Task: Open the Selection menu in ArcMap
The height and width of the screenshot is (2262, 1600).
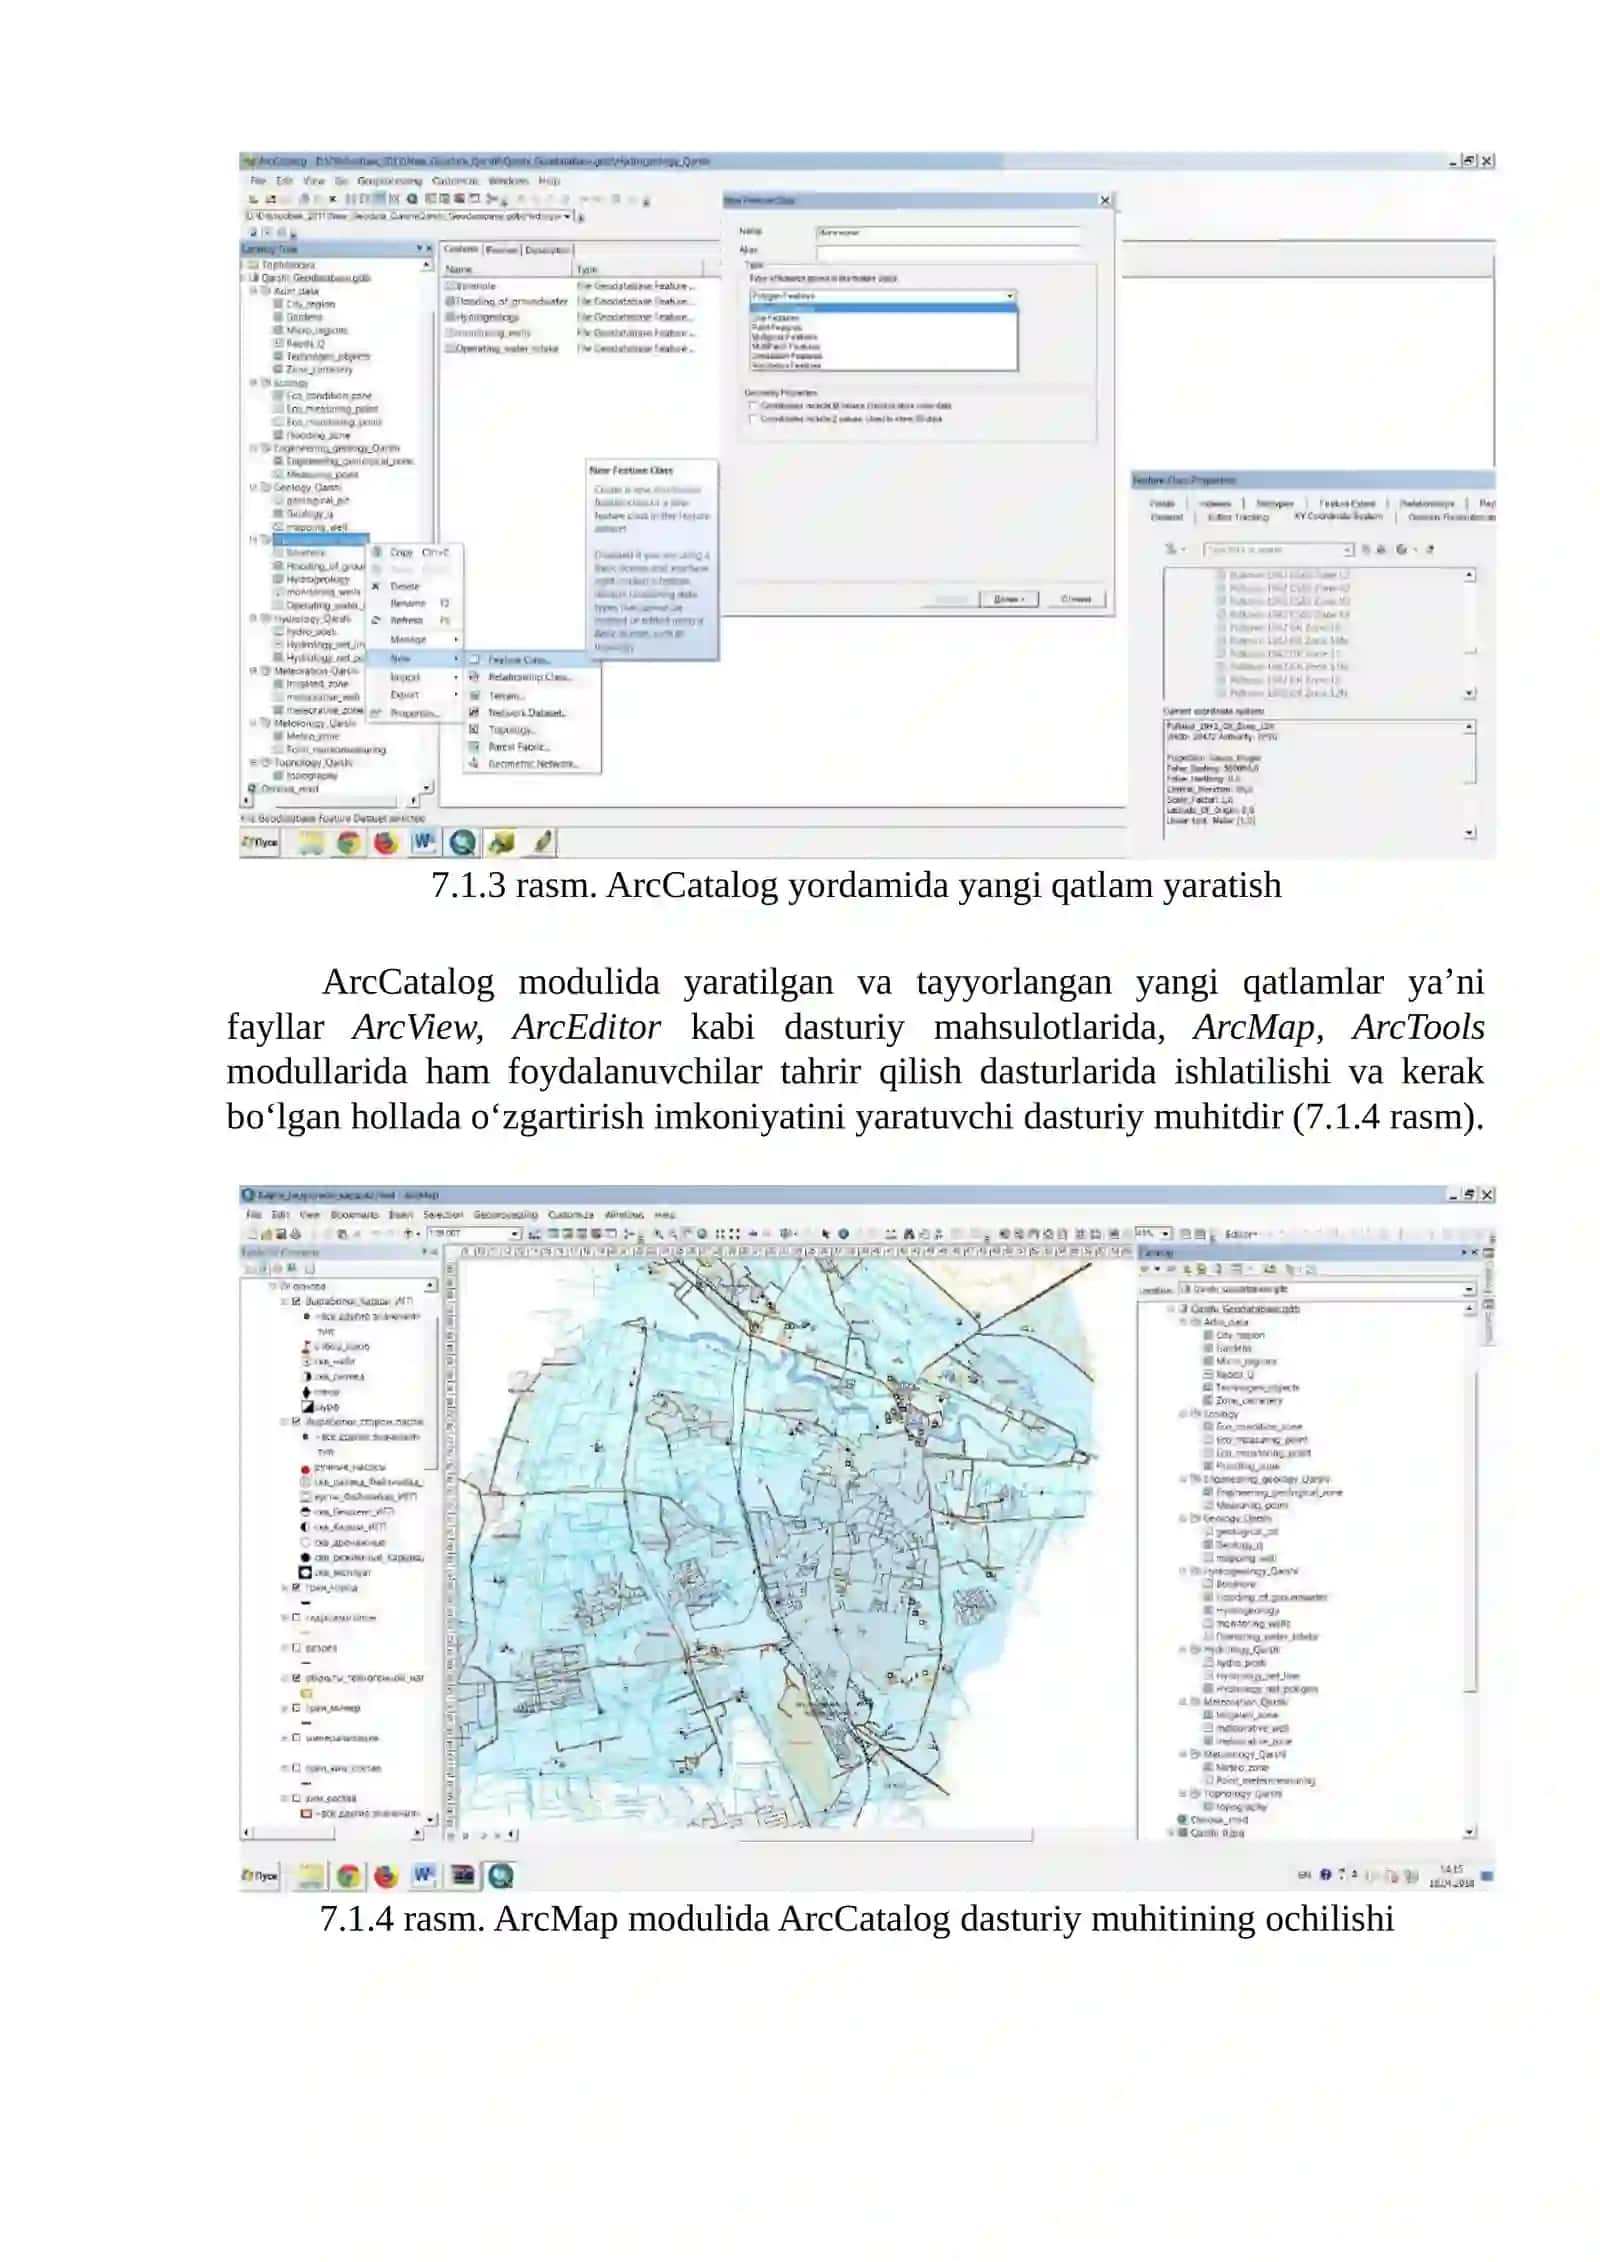Action: pos(443,1215)
